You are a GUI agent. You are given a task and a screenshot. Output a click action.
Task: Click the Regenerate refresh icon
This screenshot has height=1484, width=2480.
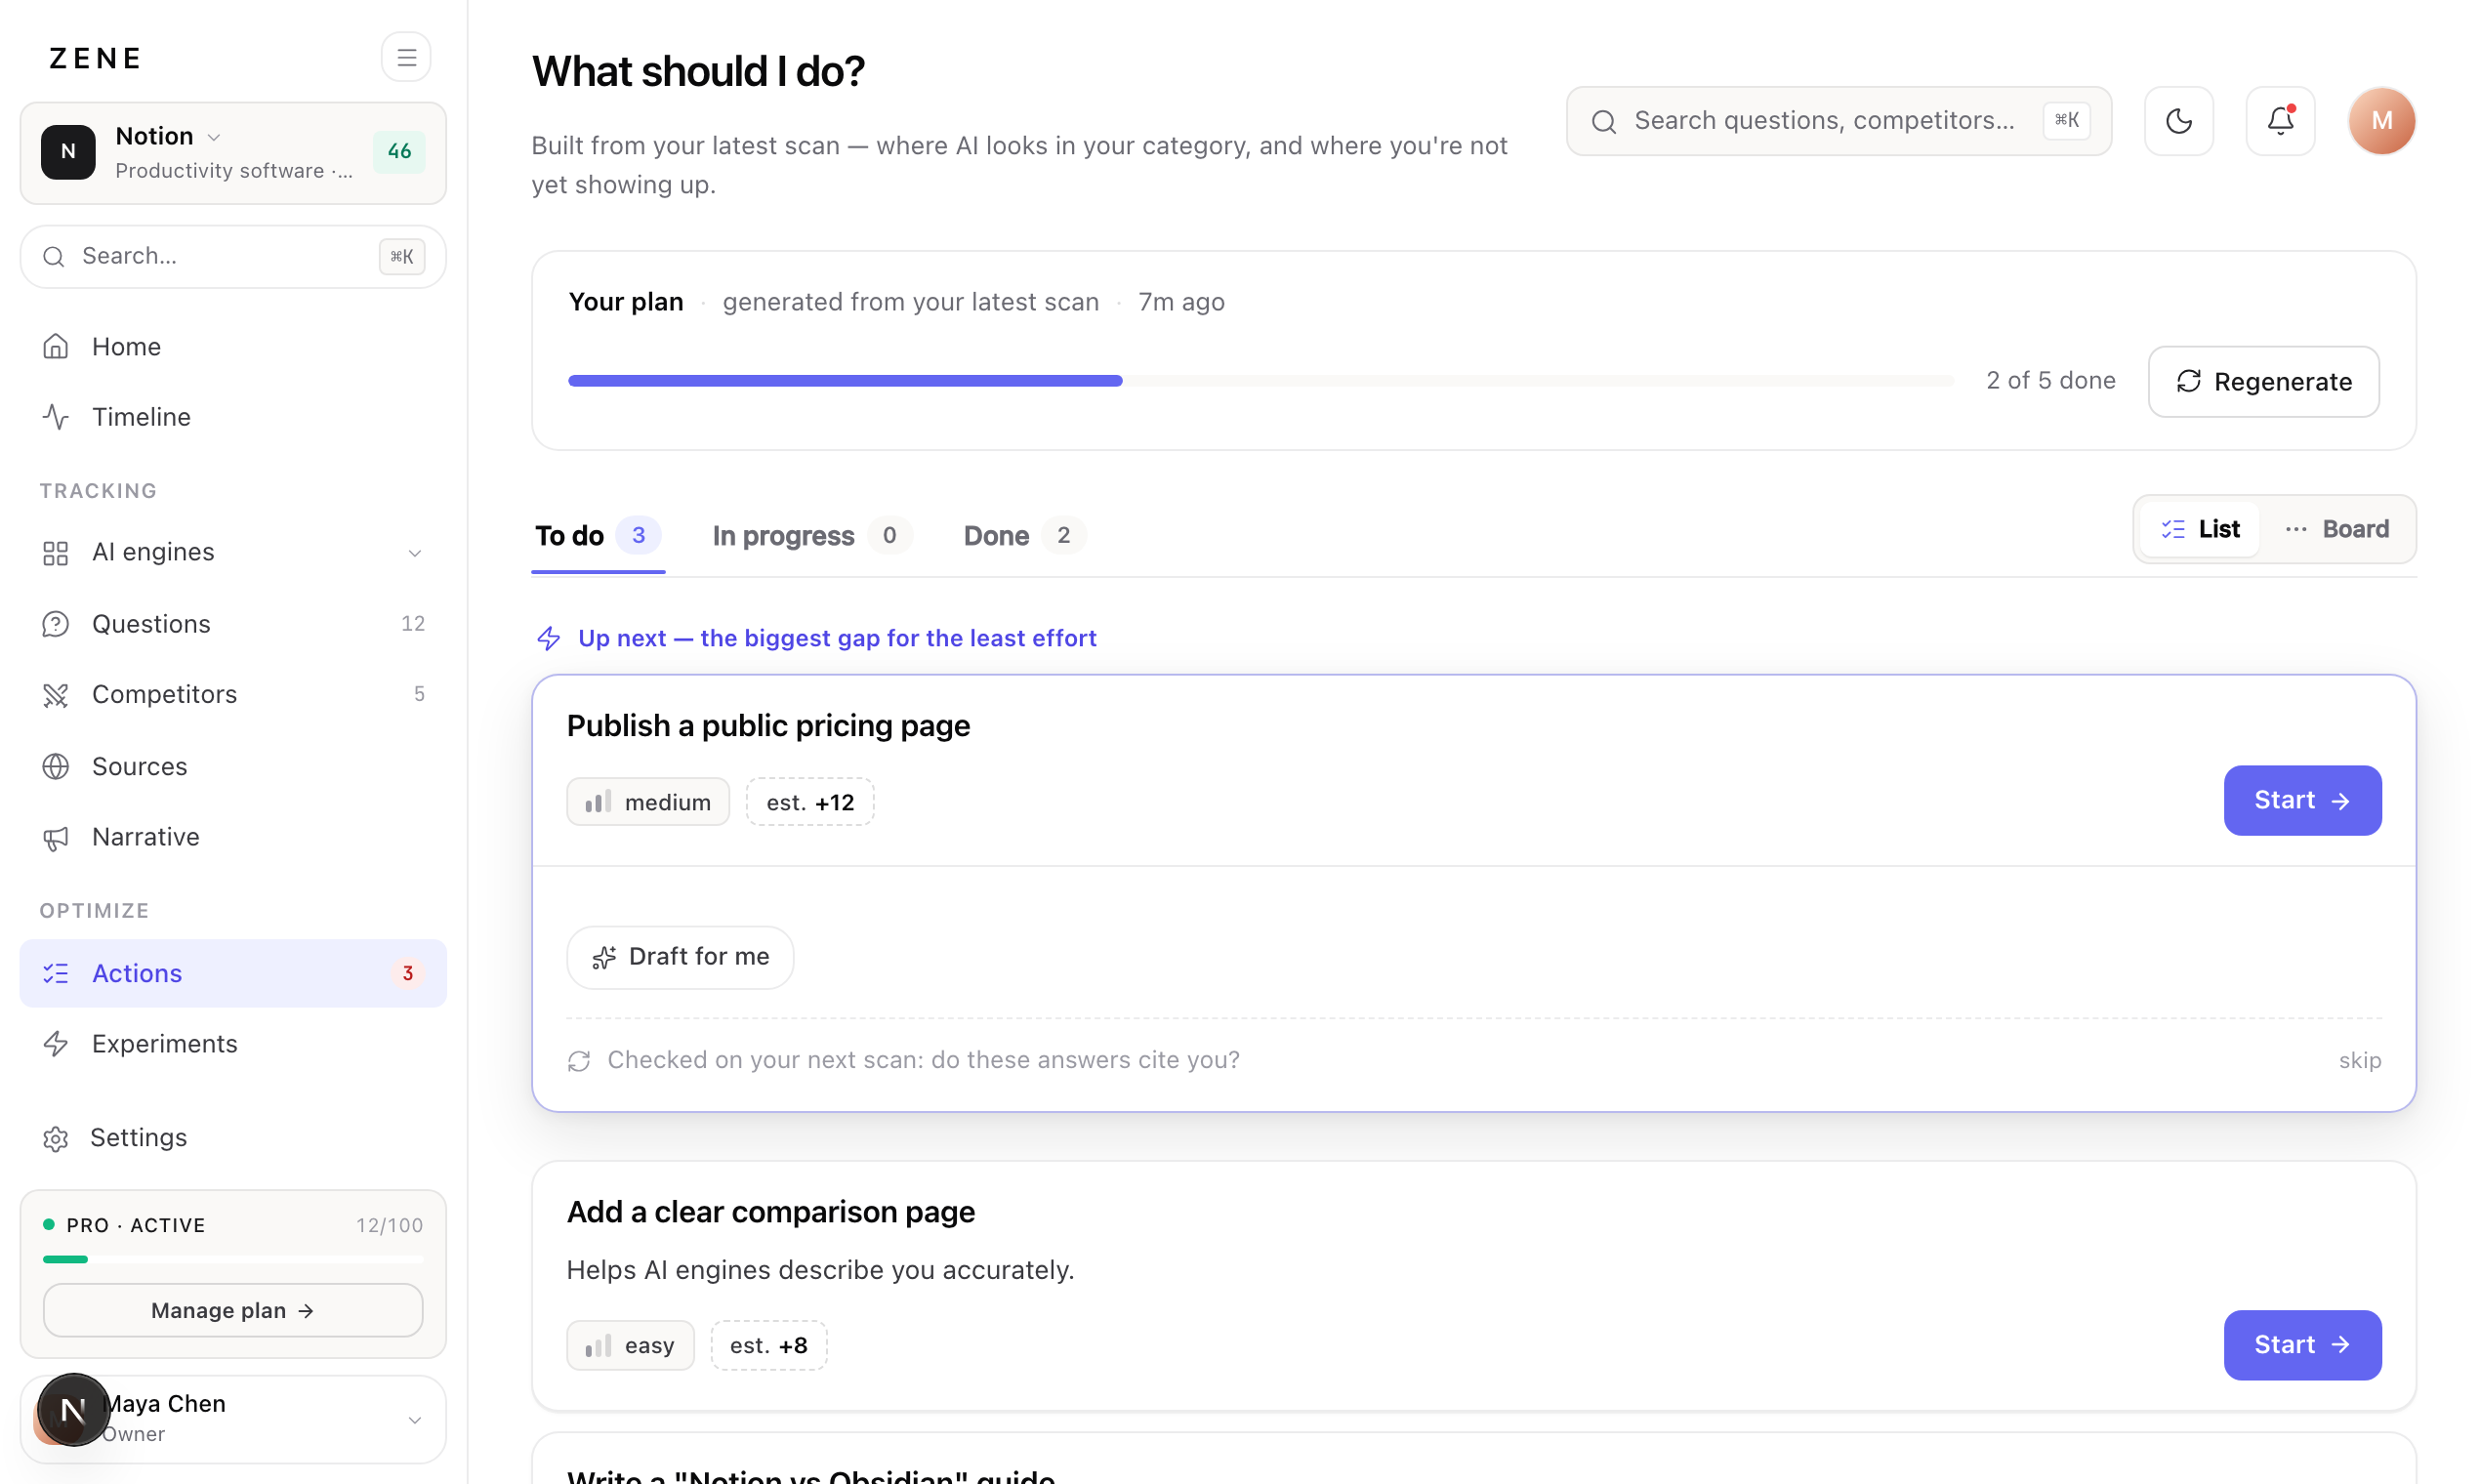(2189, 381)
